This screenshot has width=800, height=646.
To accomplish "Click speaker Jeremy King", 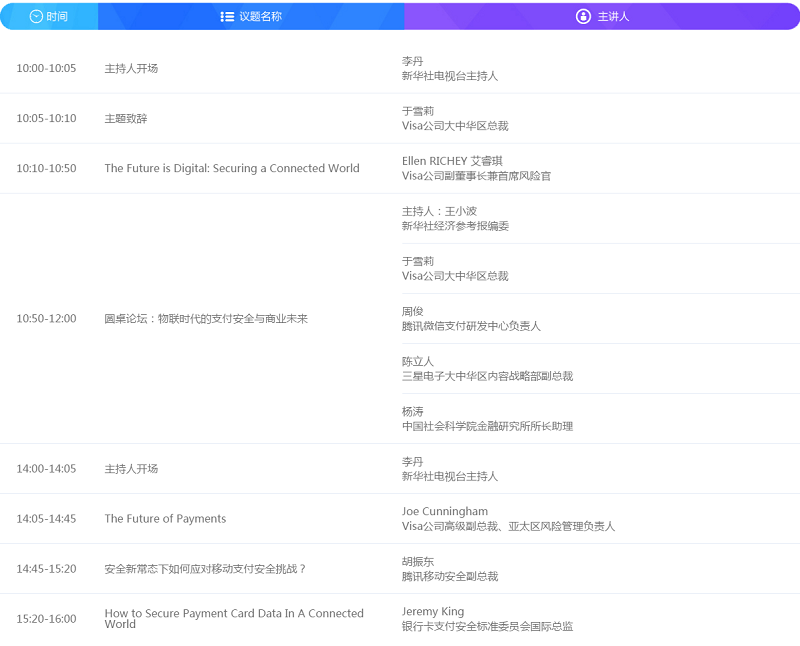I will [x=433, y=611].
